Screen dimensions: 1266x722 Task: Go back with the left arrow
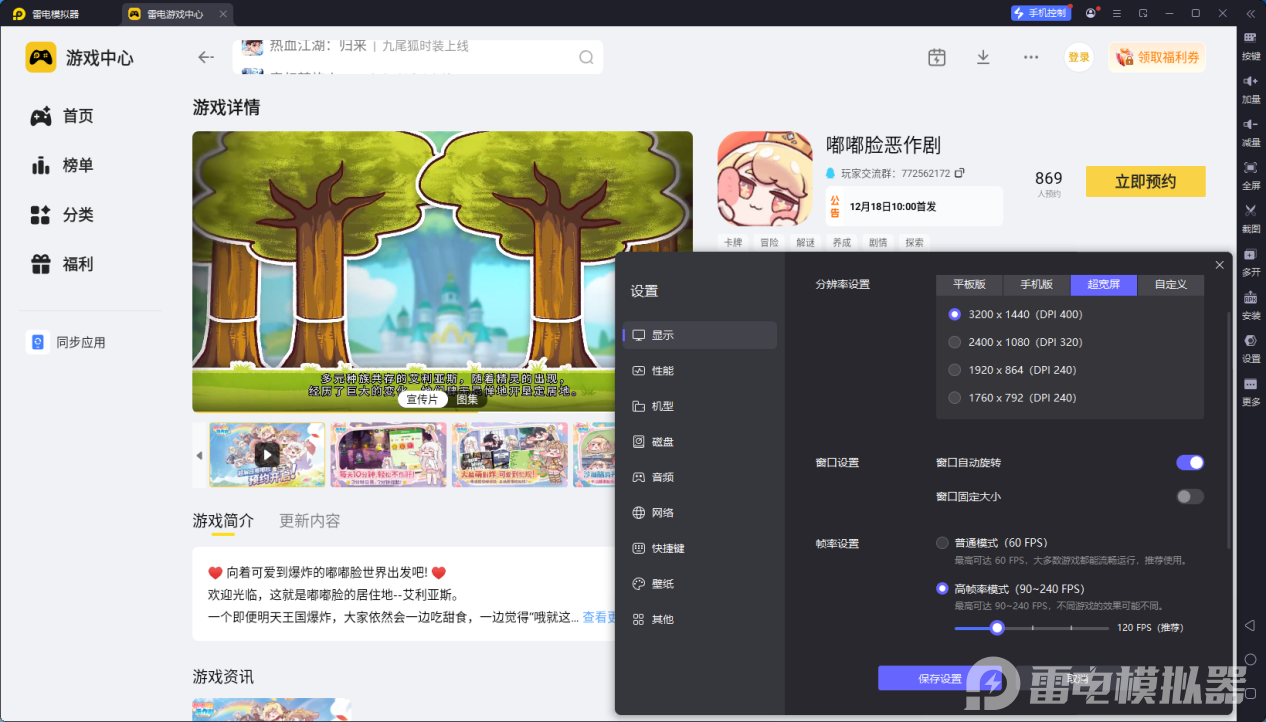pyautogui.click(x=206, y=57)
